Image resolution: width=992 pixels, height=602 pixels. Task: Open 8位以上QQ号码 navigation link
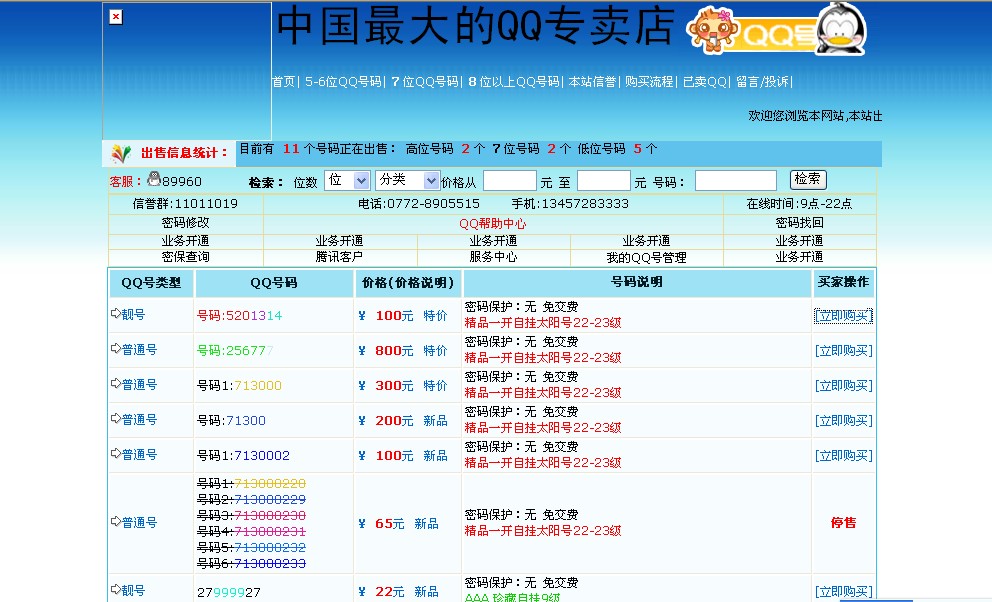[x=514, y=82]
